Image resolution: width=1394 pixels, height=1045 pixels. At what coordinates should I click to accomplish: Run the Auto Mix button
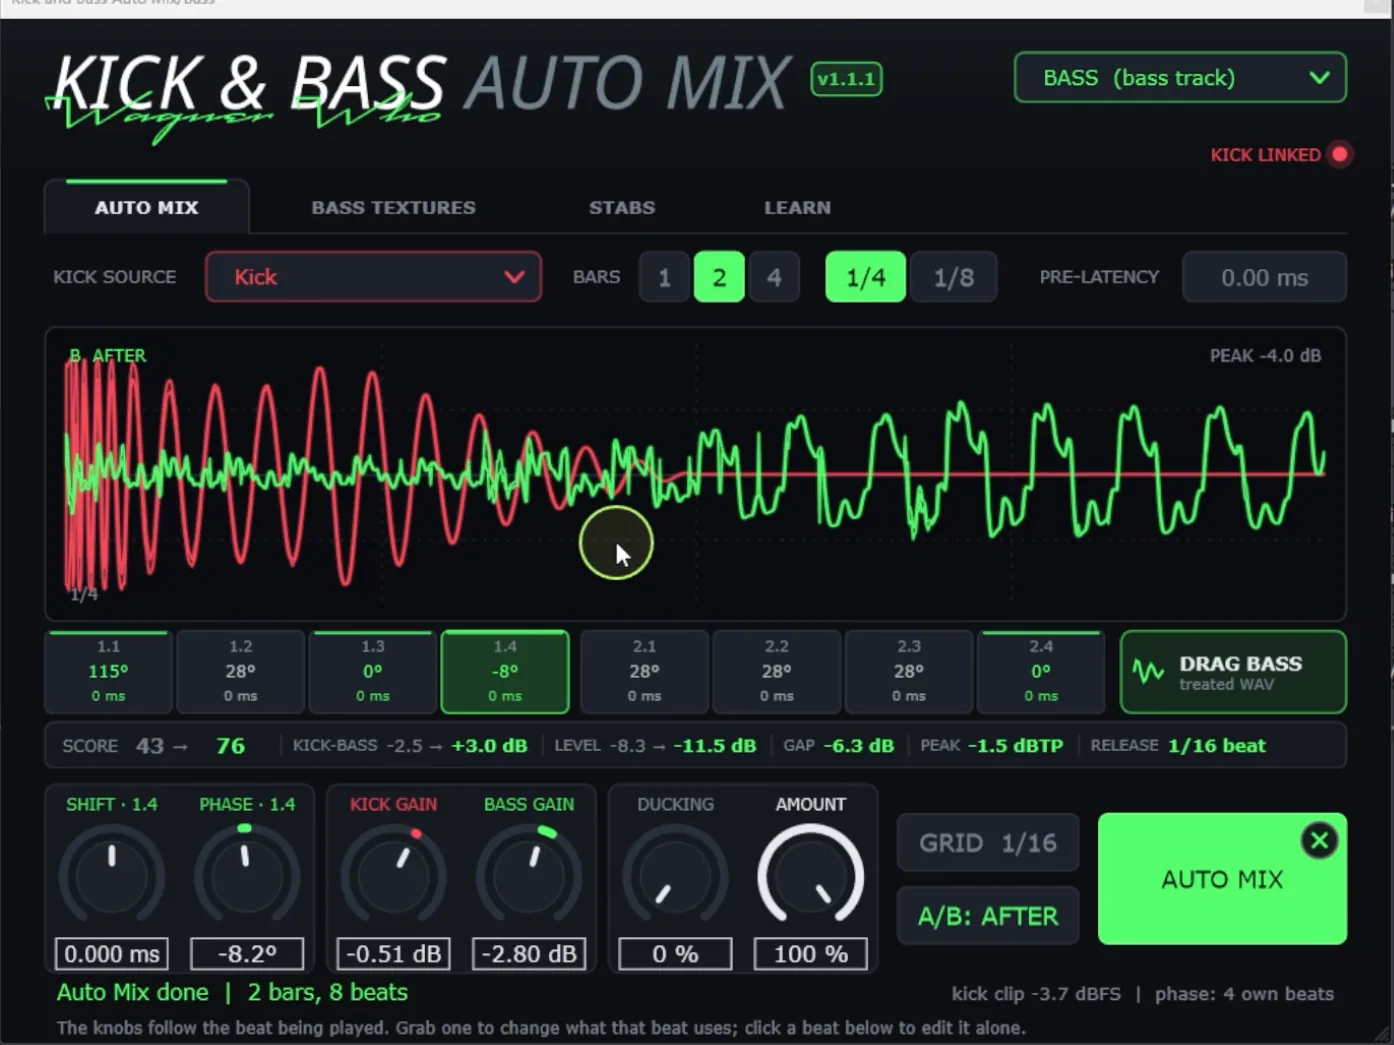(x=1222, y=879)
